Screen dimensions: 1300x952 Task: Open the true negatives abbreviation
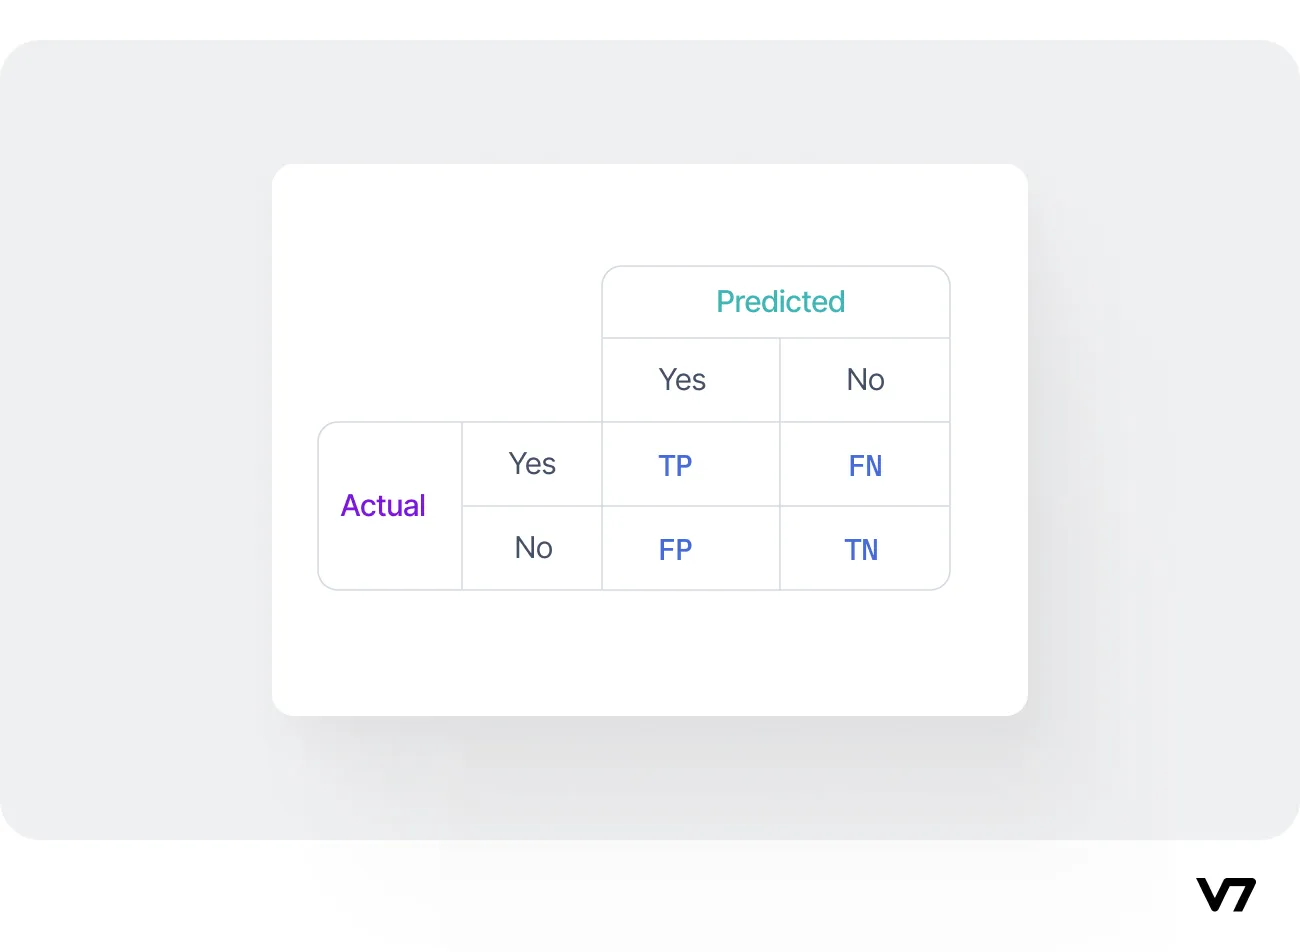coord(861,550)
